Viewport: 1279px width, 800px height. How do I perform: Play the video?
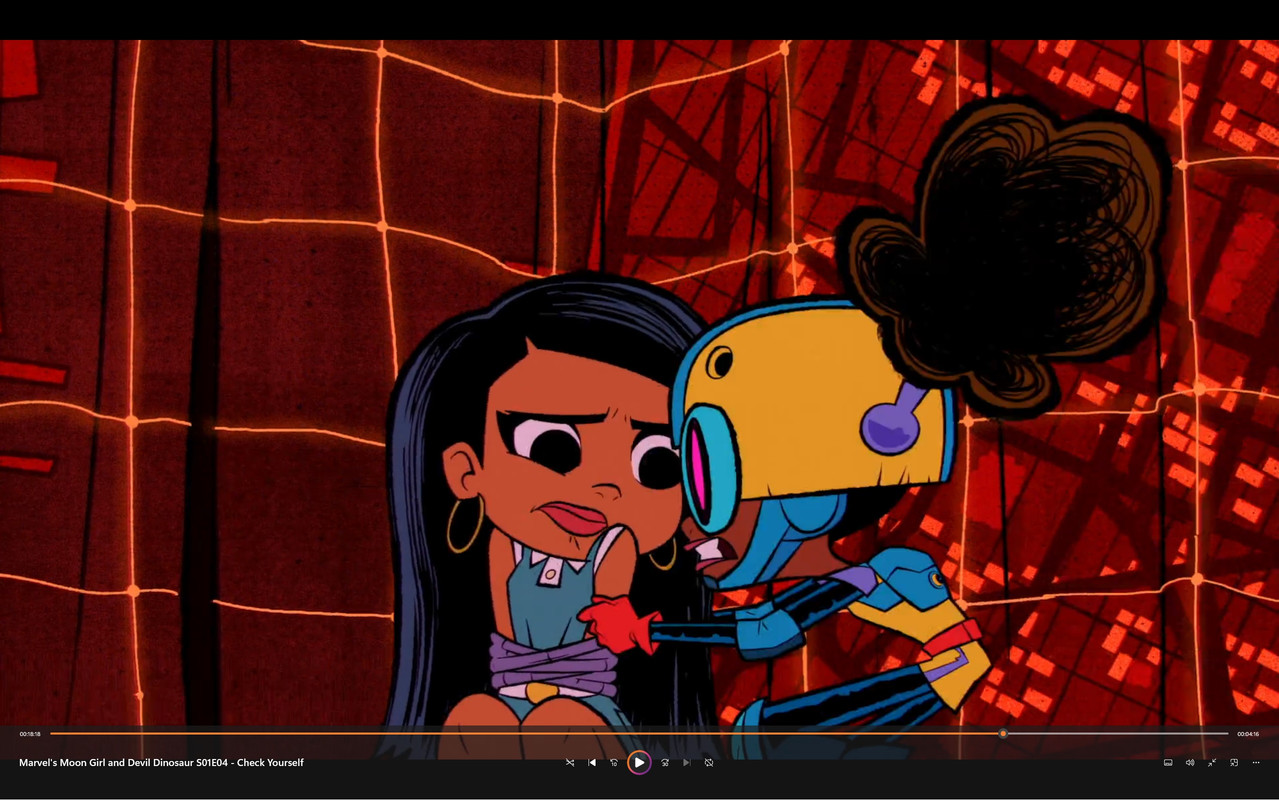639,763
